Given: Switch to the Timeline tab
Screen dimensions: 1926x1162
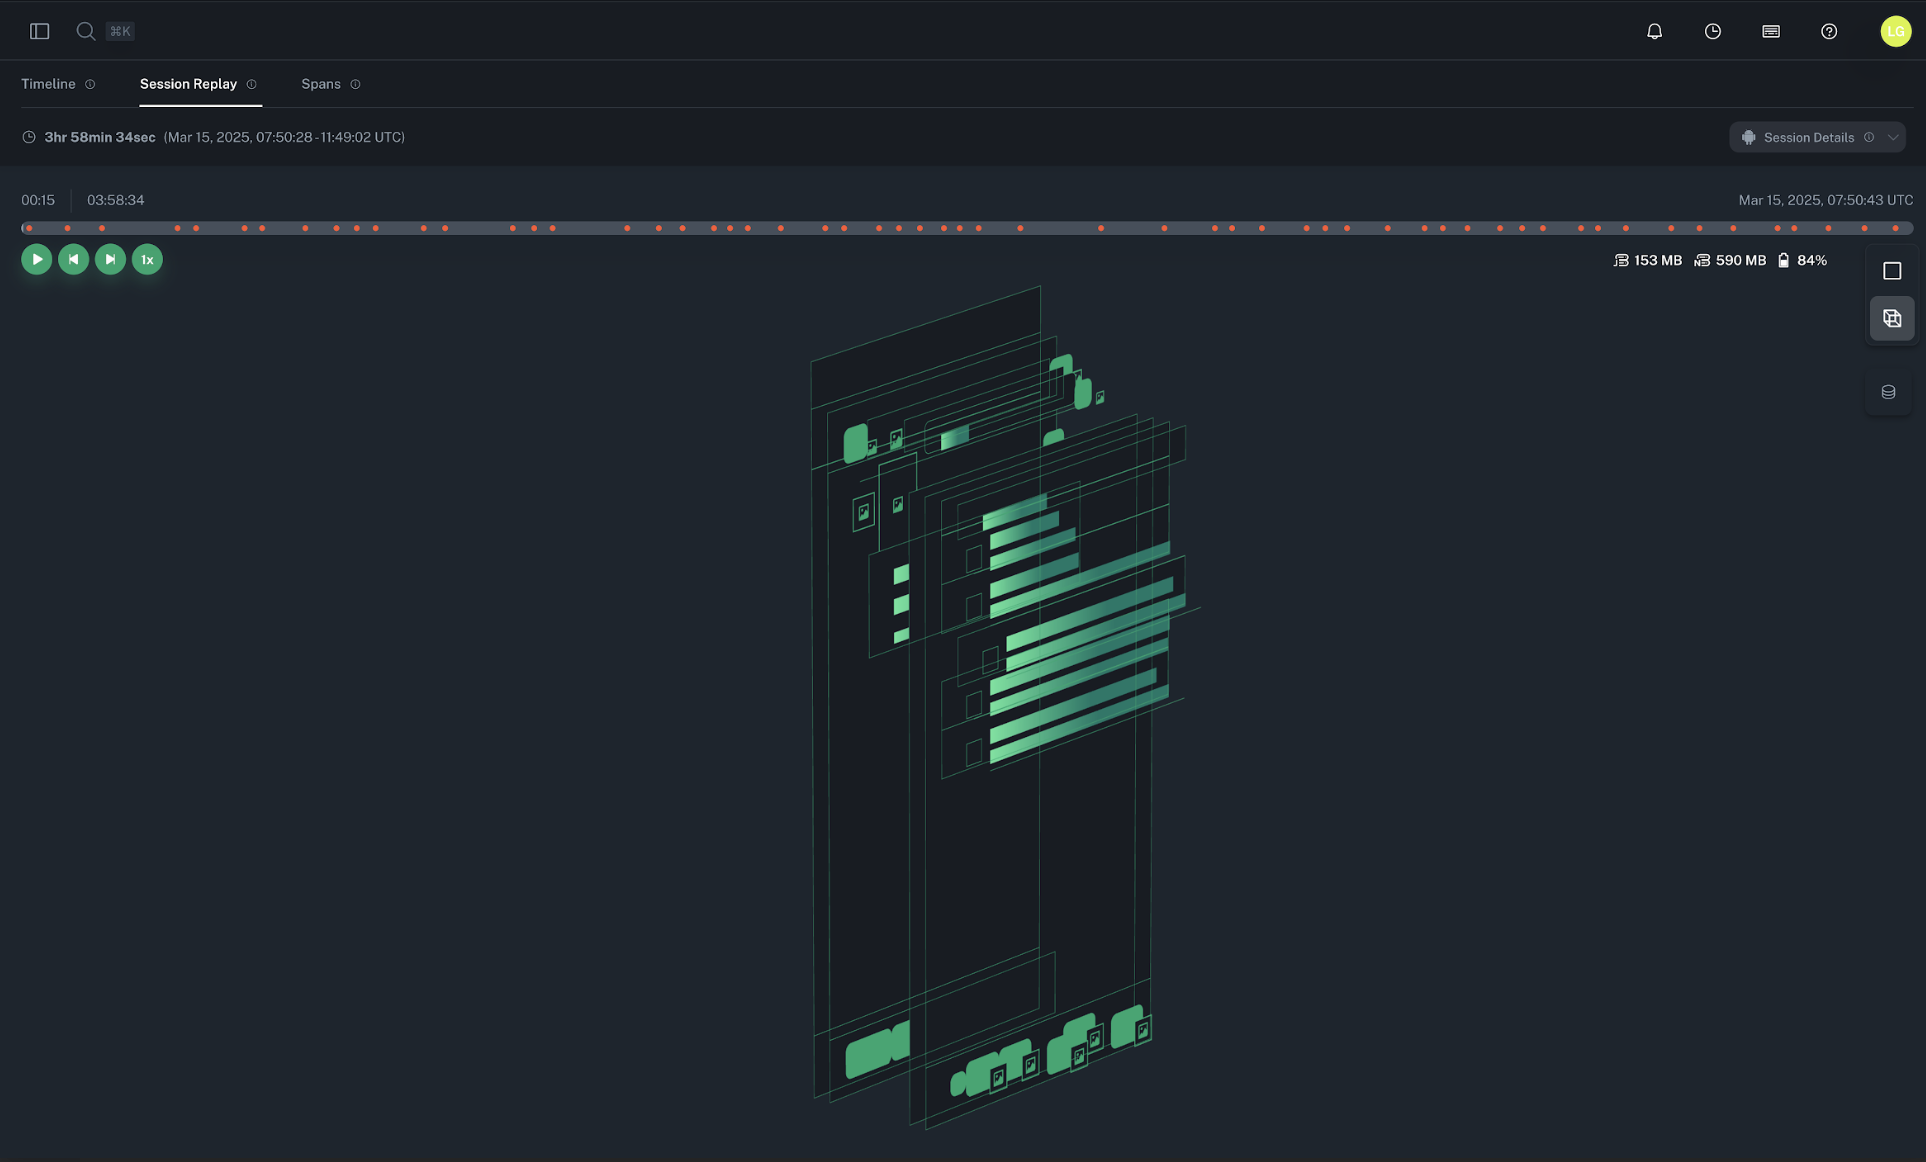Looking at the screenshot, I should [x=48, y=84].
